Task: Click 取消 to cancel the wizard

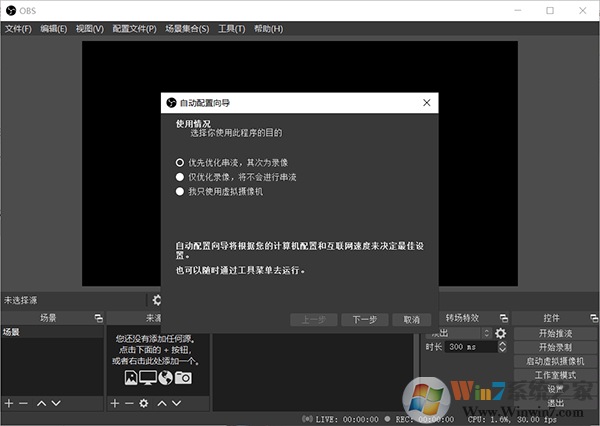Action: click(x=411, y=320)
